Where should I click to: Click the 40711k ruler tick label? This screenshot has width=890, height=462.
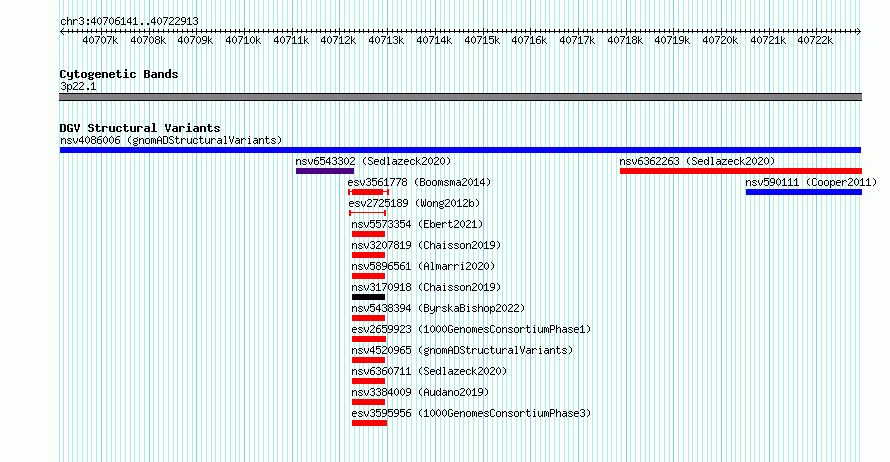tap(291, 40)
